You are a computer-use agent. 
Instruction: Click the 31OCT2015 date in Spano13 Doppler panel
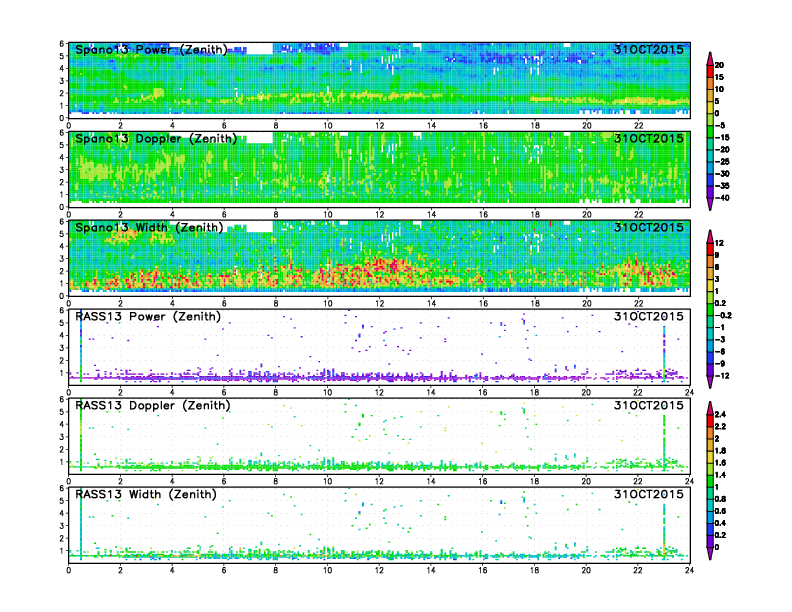point(649,138)
